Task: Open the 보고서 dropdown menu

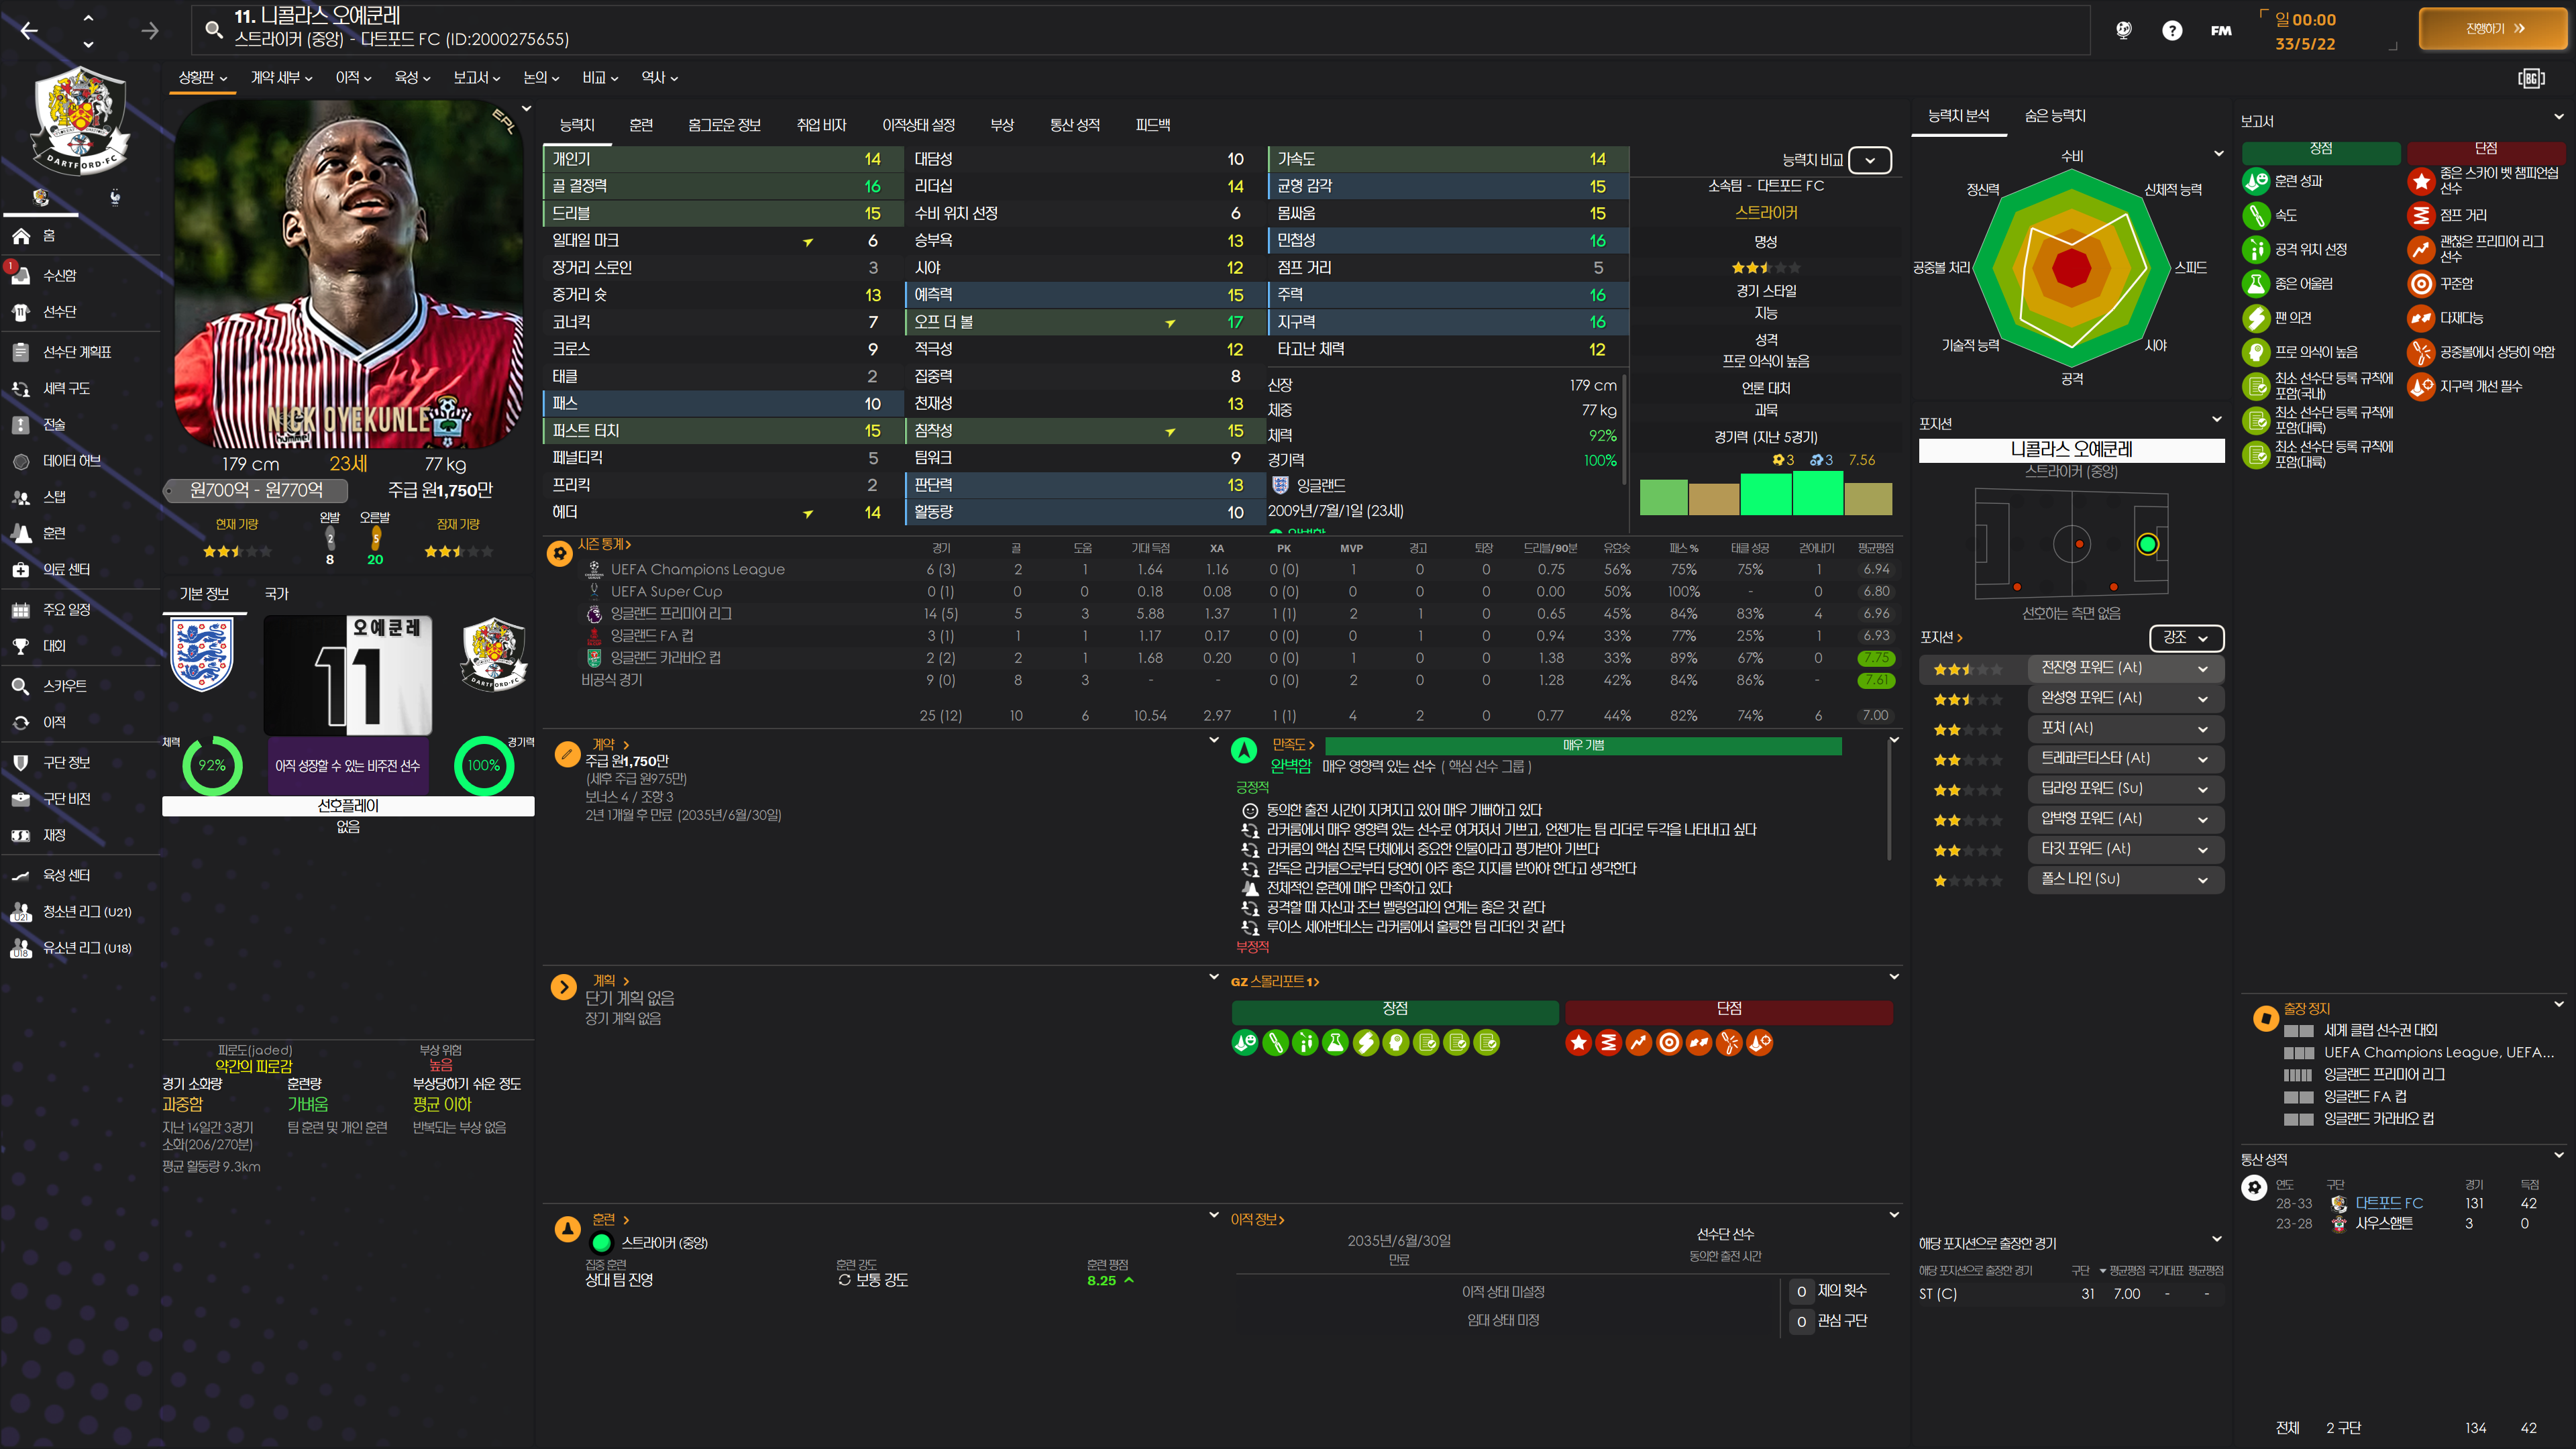Action: tap(477, 77)
